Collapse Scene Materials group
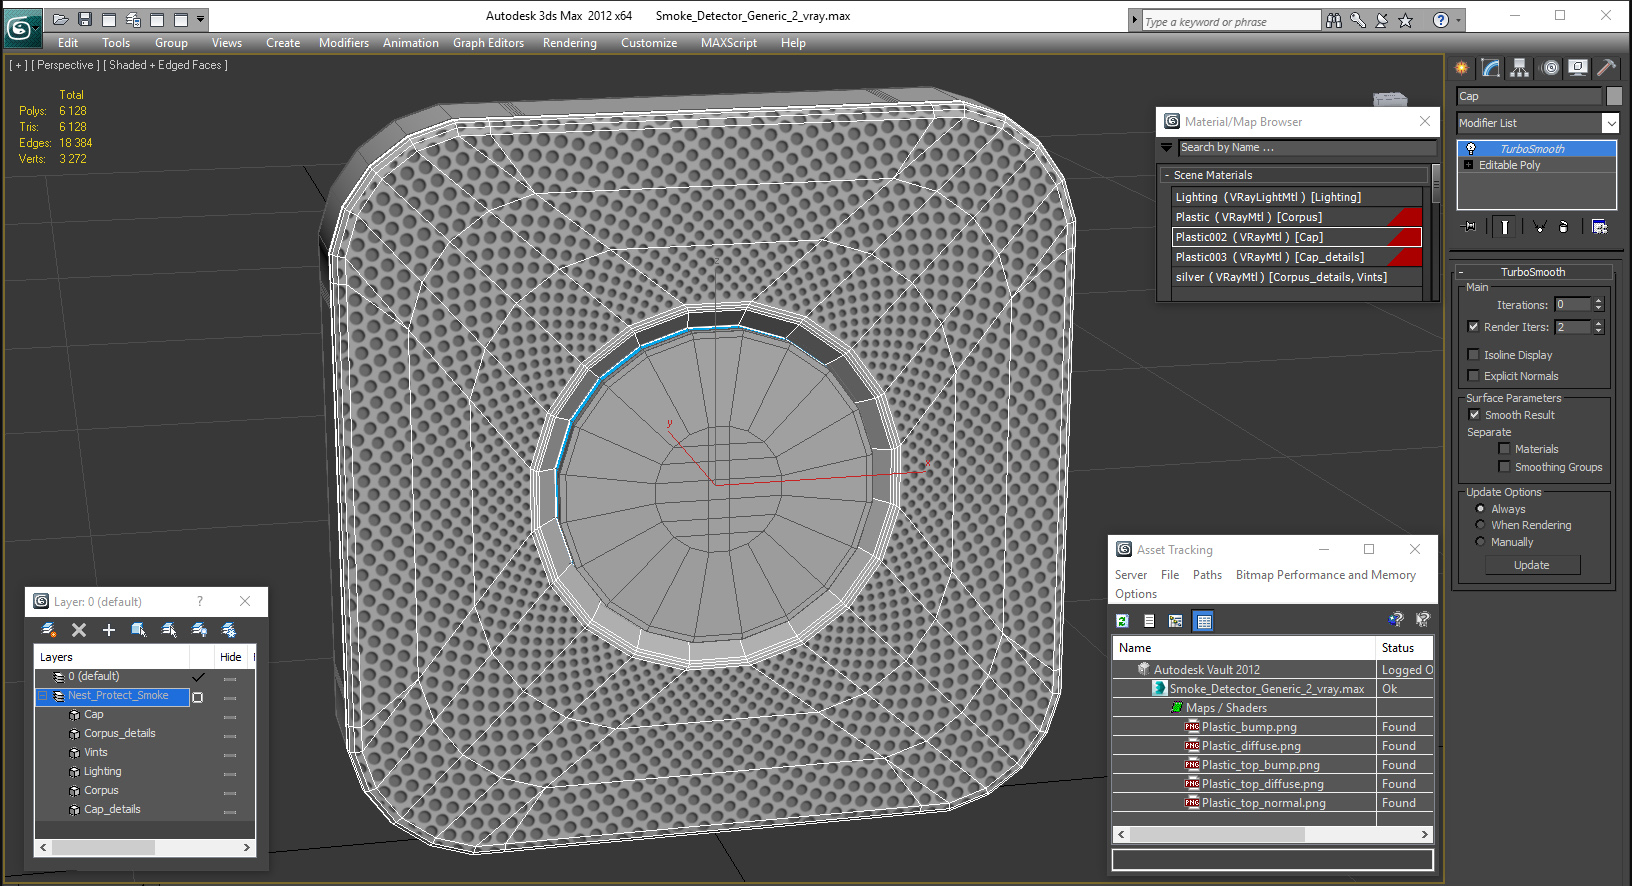Image resolution: width=1632 pixels, height=886 pixels. point(1167,175)
